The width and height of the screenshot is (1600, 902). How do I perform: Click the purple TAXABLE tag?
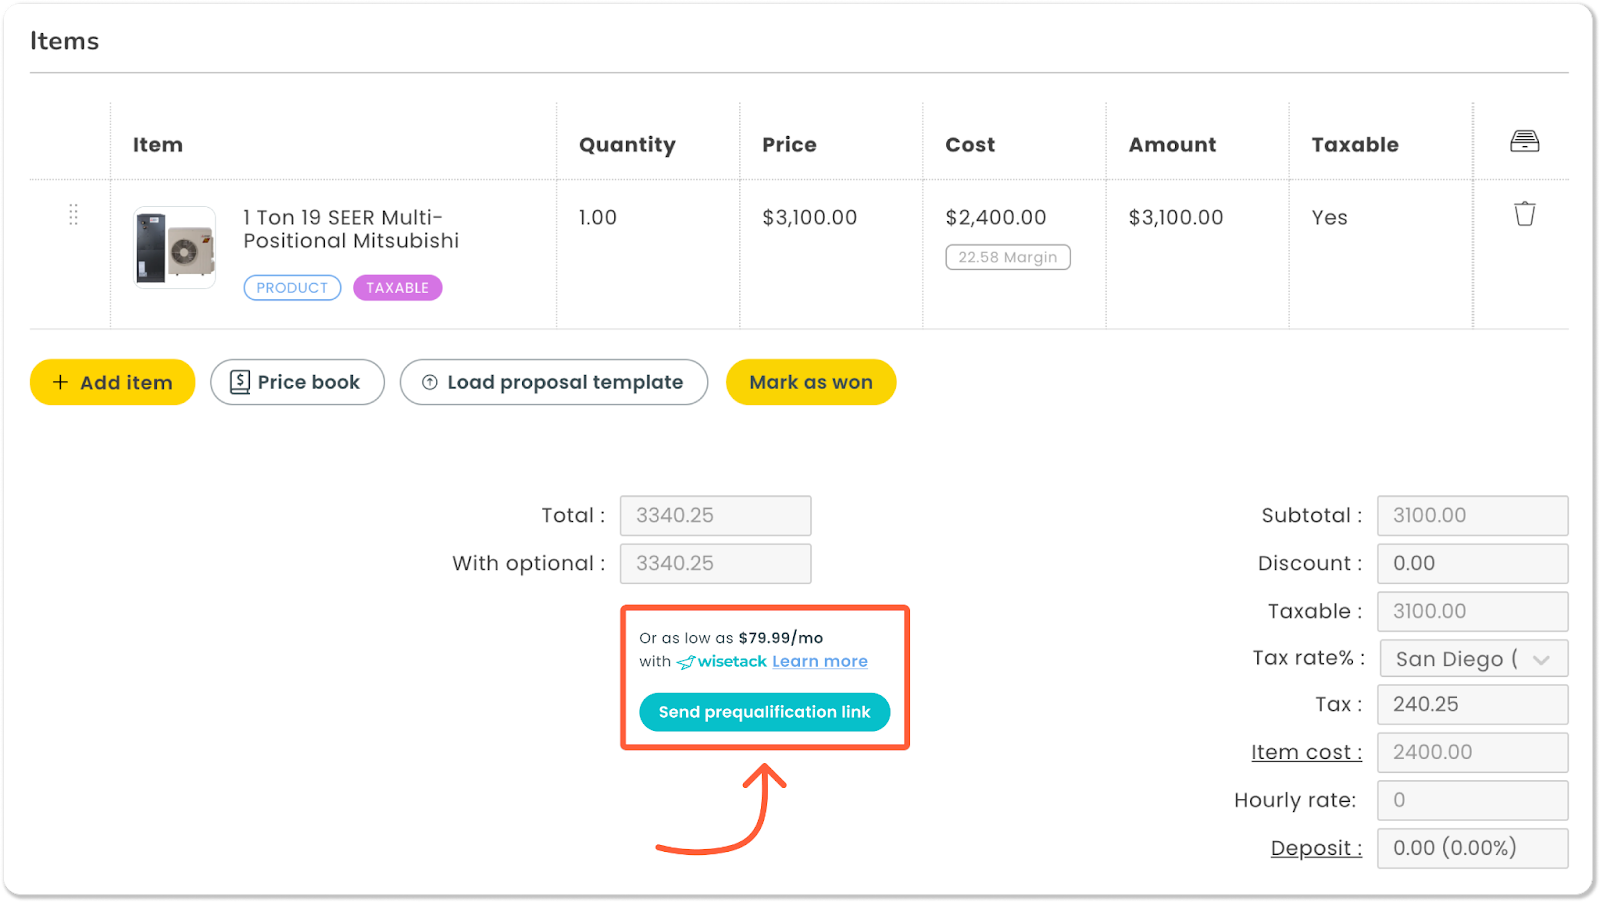click(x=397, y=288)
